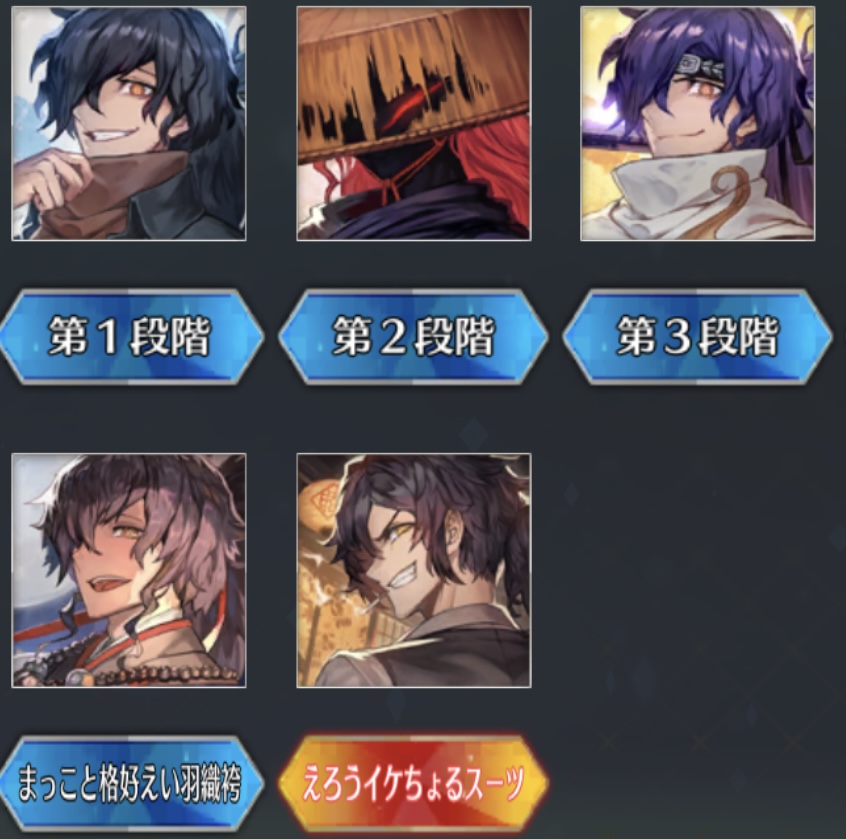Choose the straw hat portrait with red hair

[x=414, y=124]
